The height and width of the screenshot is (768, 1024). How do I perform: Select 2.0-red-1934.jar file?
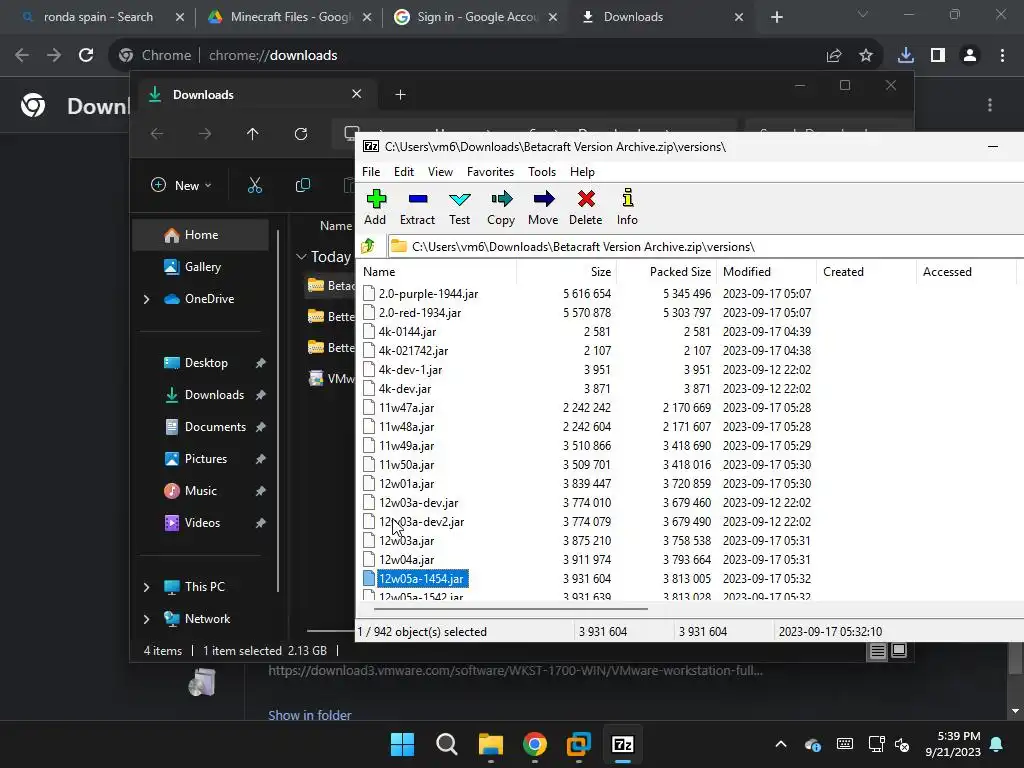point(420,313)
